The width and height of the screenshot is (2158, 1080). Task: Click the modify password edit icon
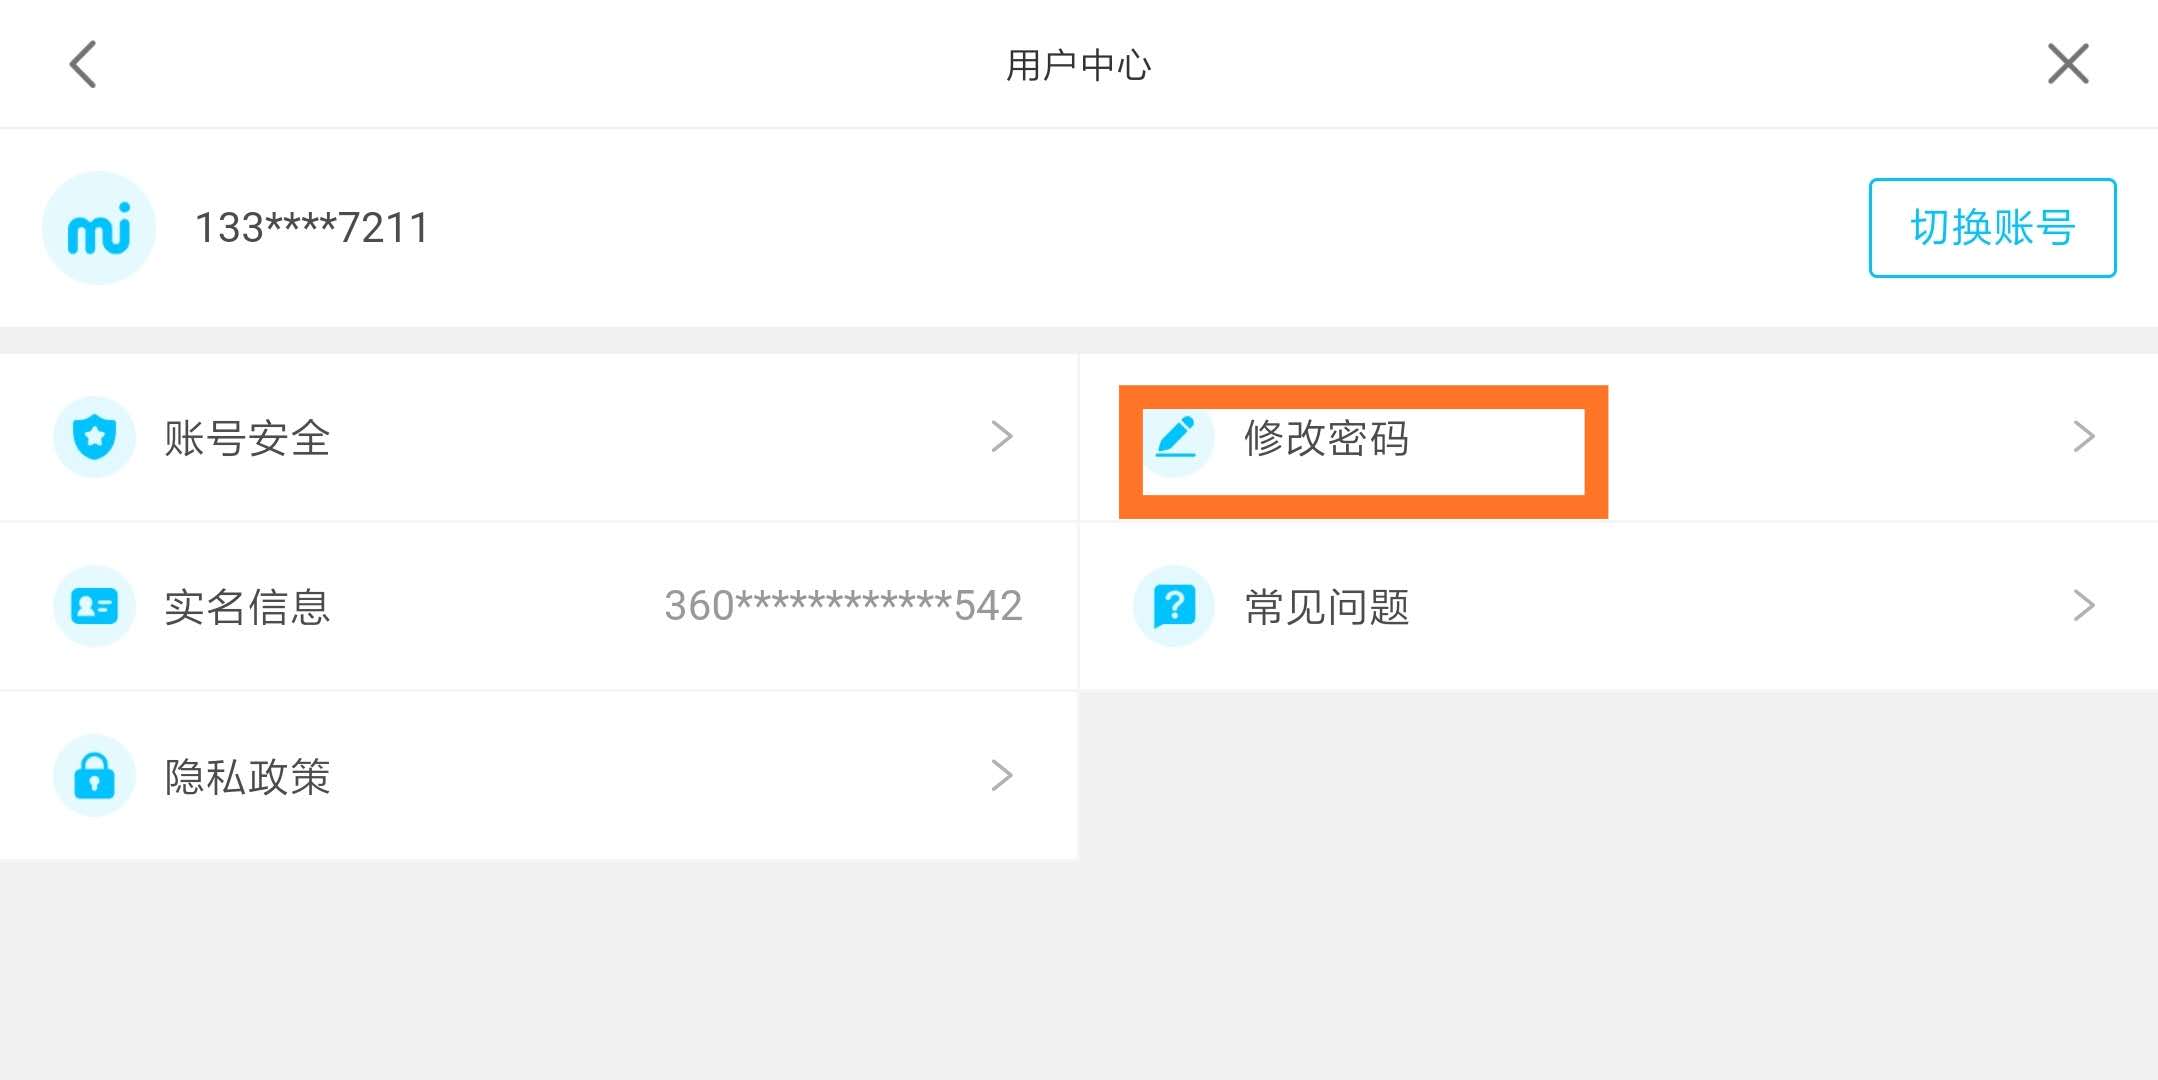pyautogui.click(x=1176, y=437)
